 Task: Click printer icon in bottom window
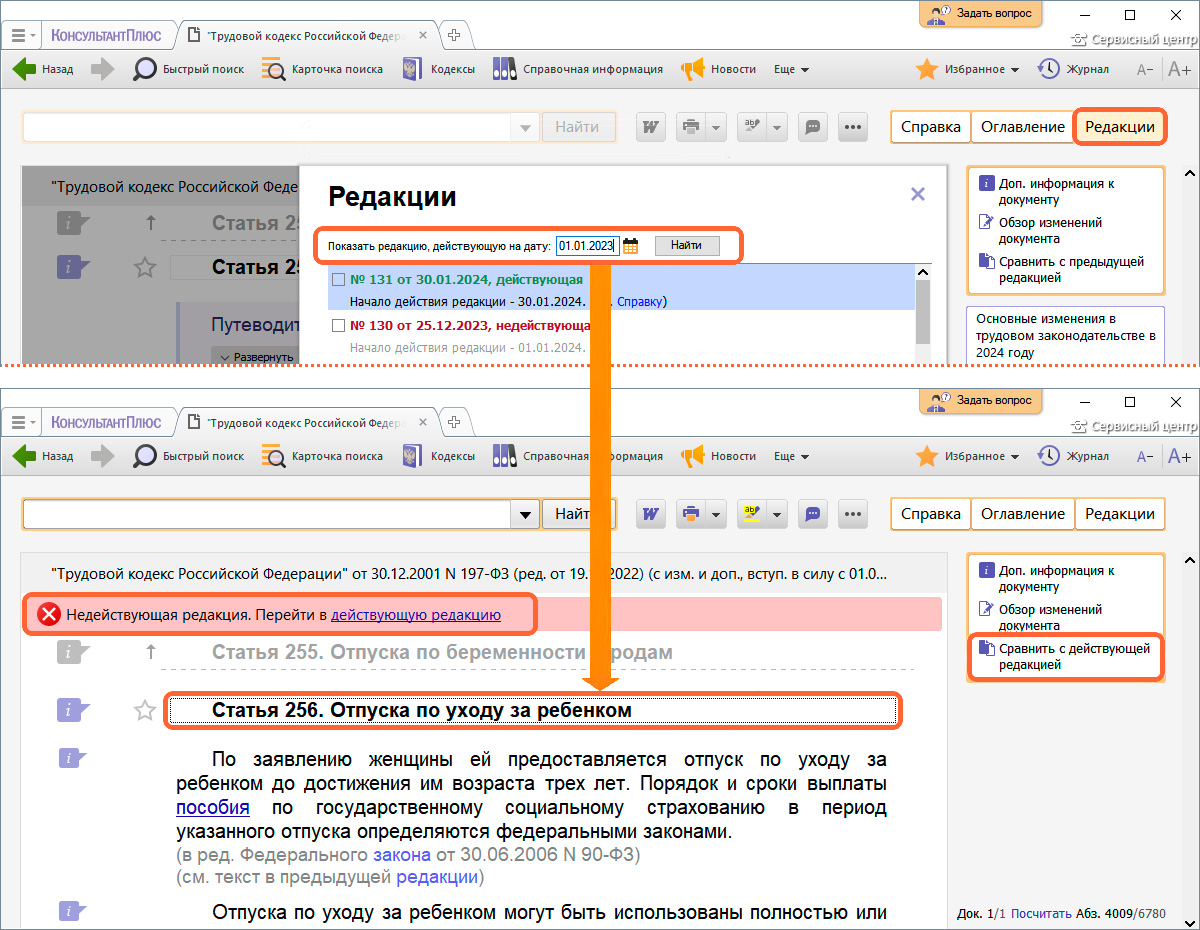click(x=690, y=514)
